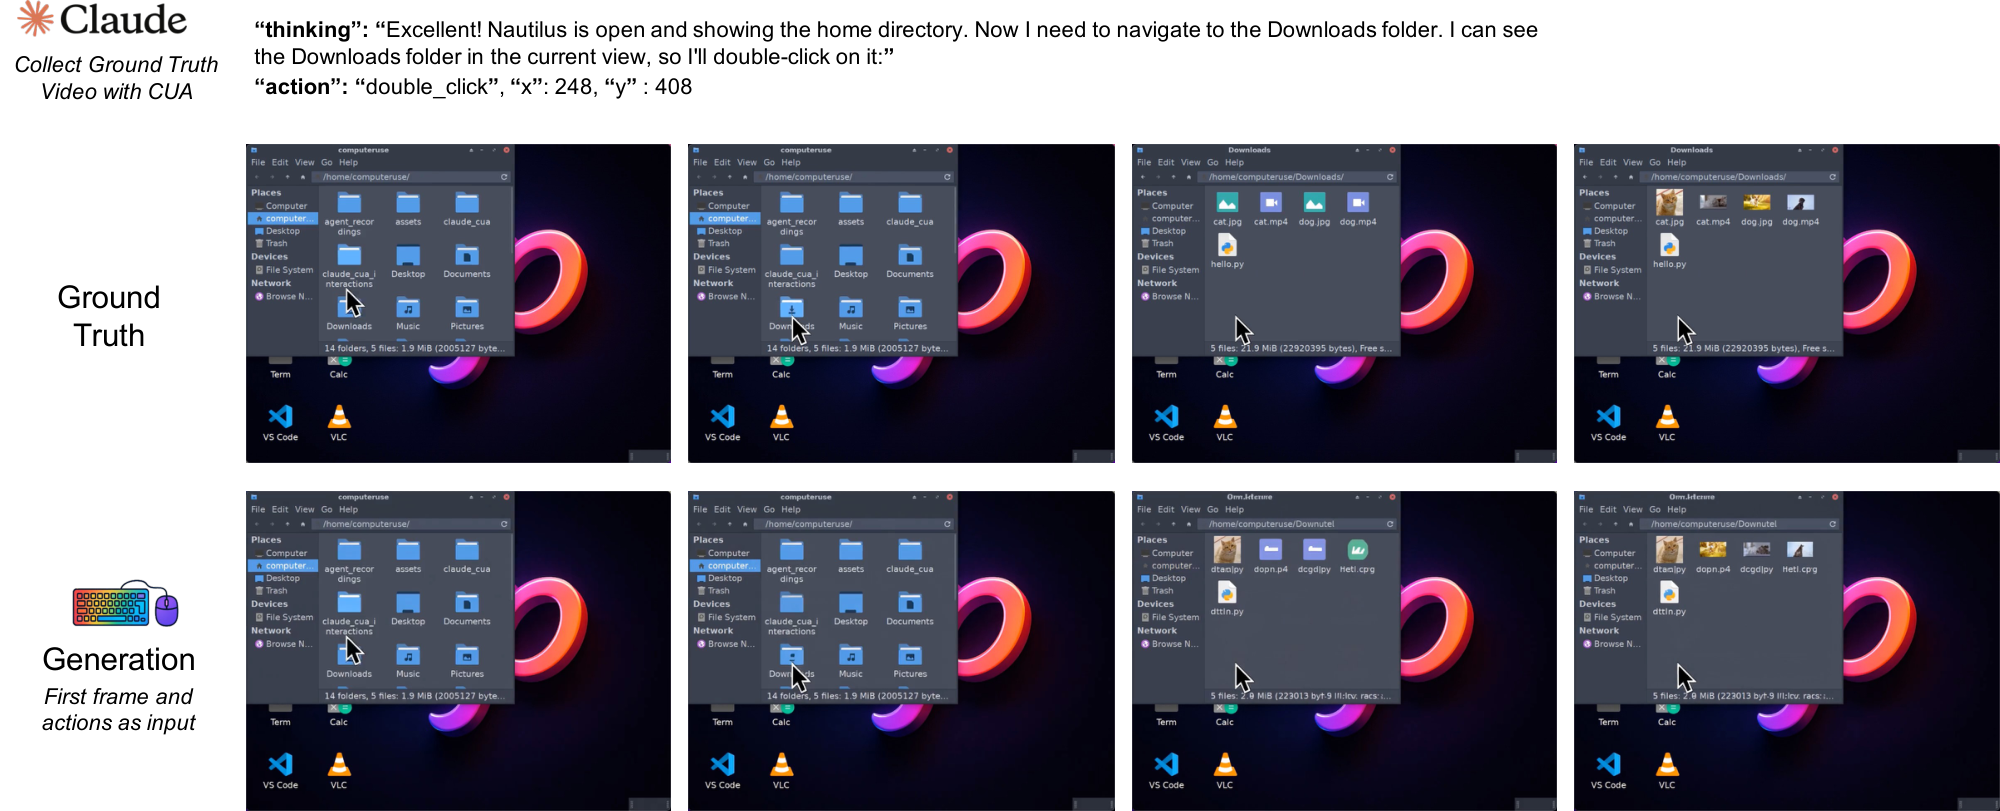Click Calc desktop icon in fourth Ground Truth frame
Viewport: 2000px width, 811px height.
(1667, 362)
